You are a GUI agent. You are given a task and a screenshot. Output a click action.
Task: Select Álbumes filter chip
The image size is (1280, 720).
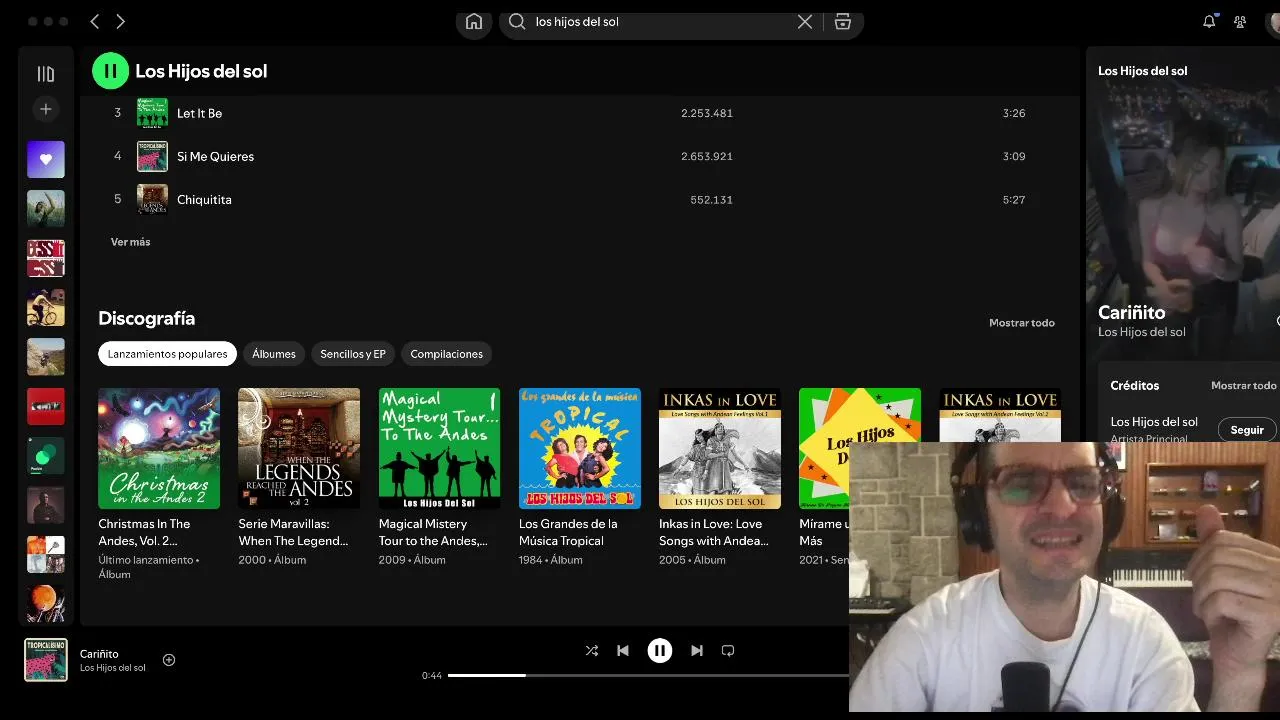coord(274,354)
